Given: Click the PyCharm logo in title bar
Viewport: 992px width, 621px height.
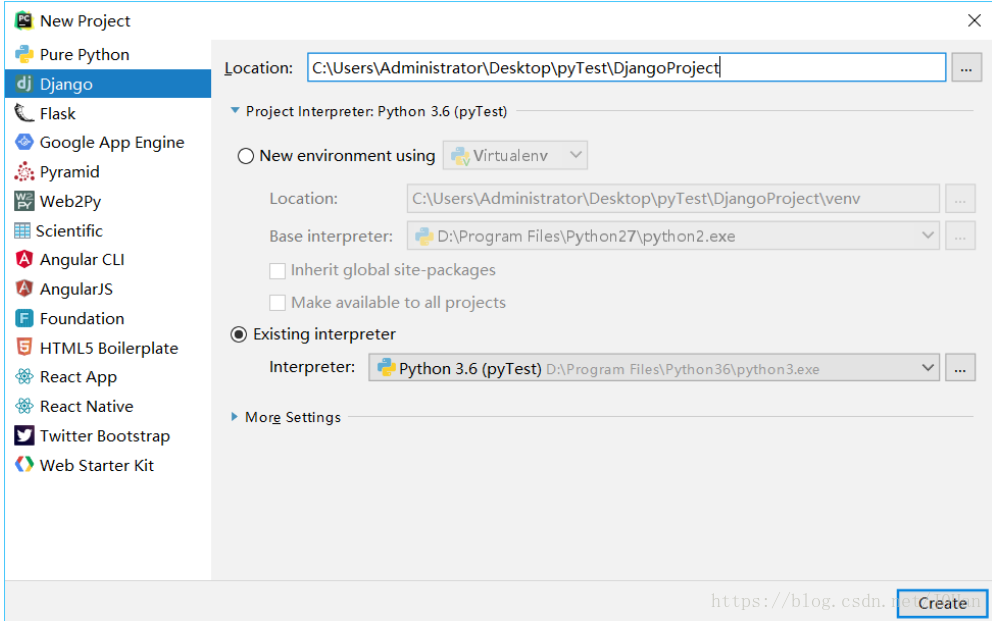Looking at the screenshot, I should [24, 20].
